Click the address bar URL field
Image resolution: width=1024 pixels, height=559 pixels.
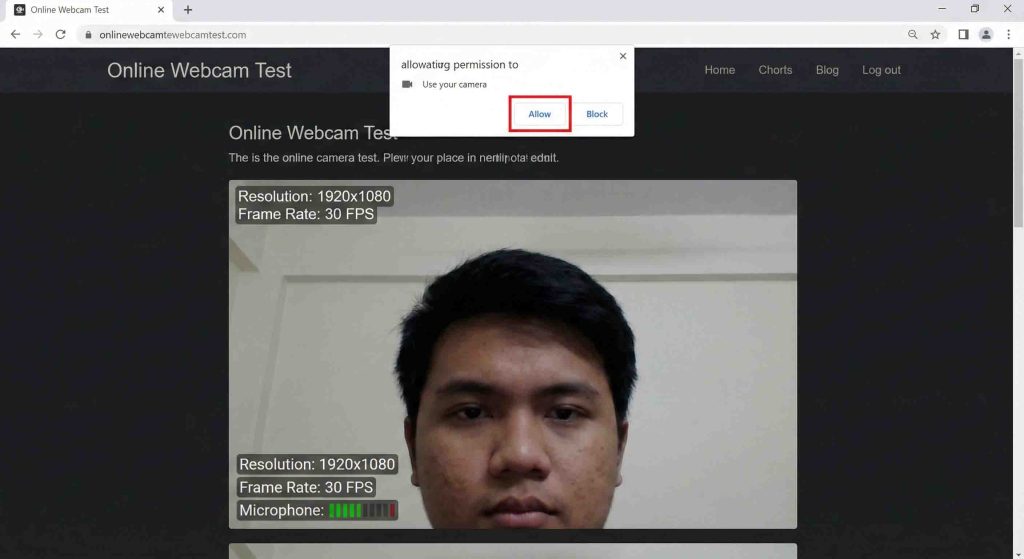click(490, 35)
